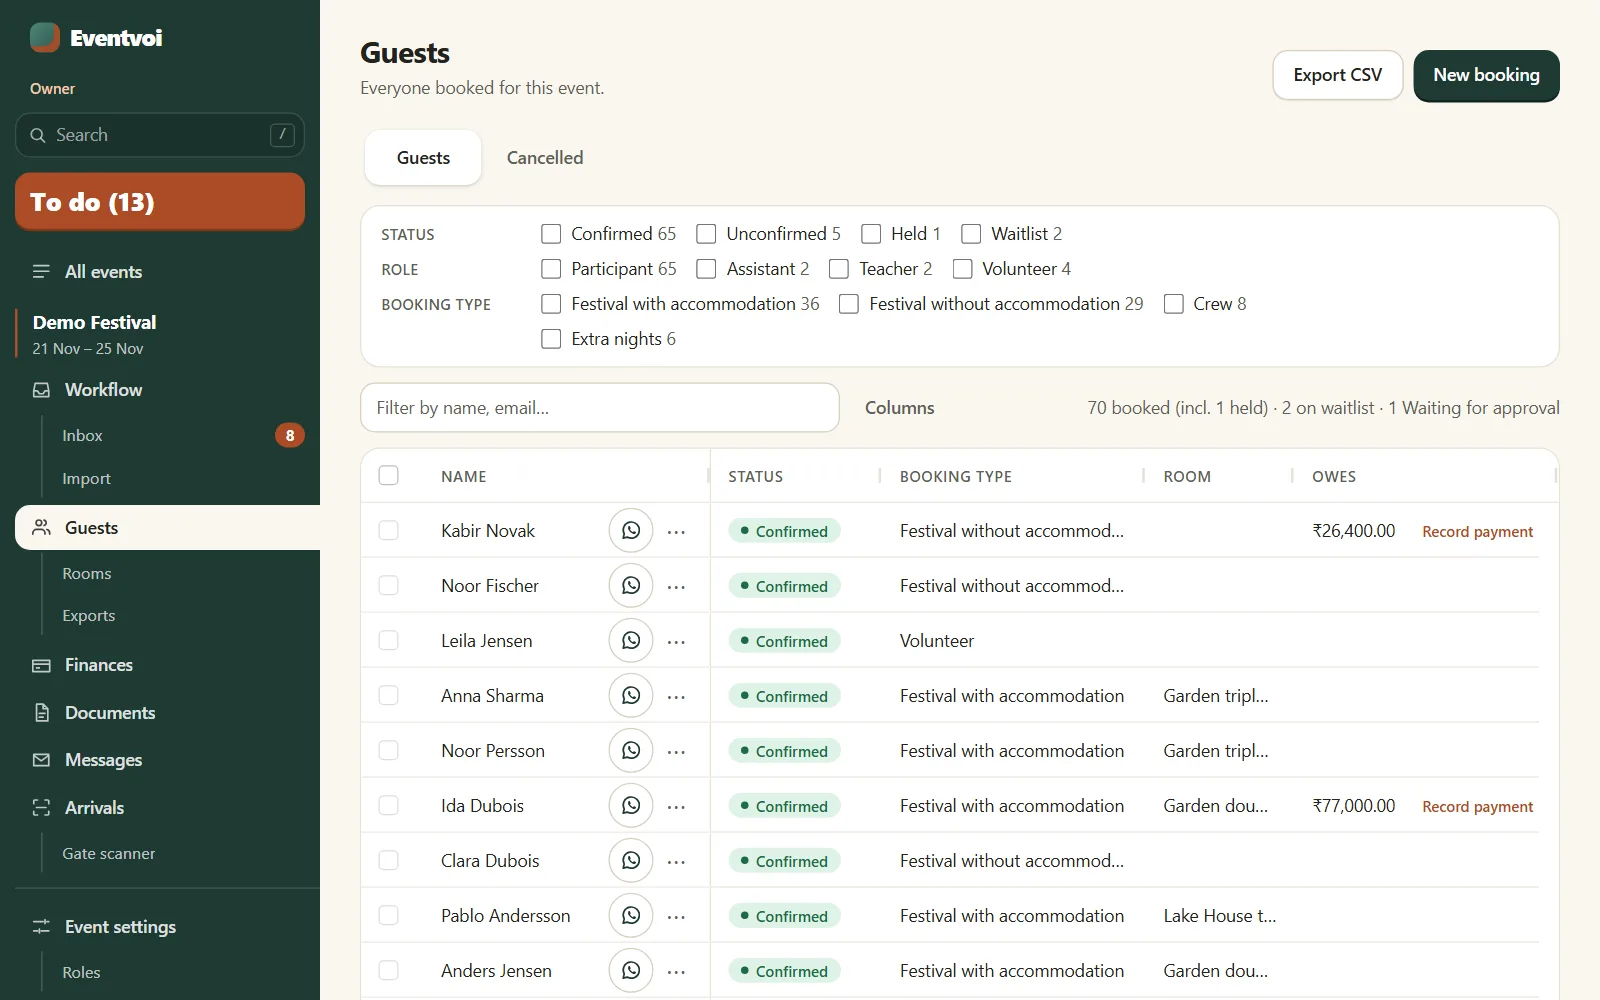Open WhatsApp chat for Noor Fischer
The height and width of the screenshot is (1000, 1600).
click(631, 586)
